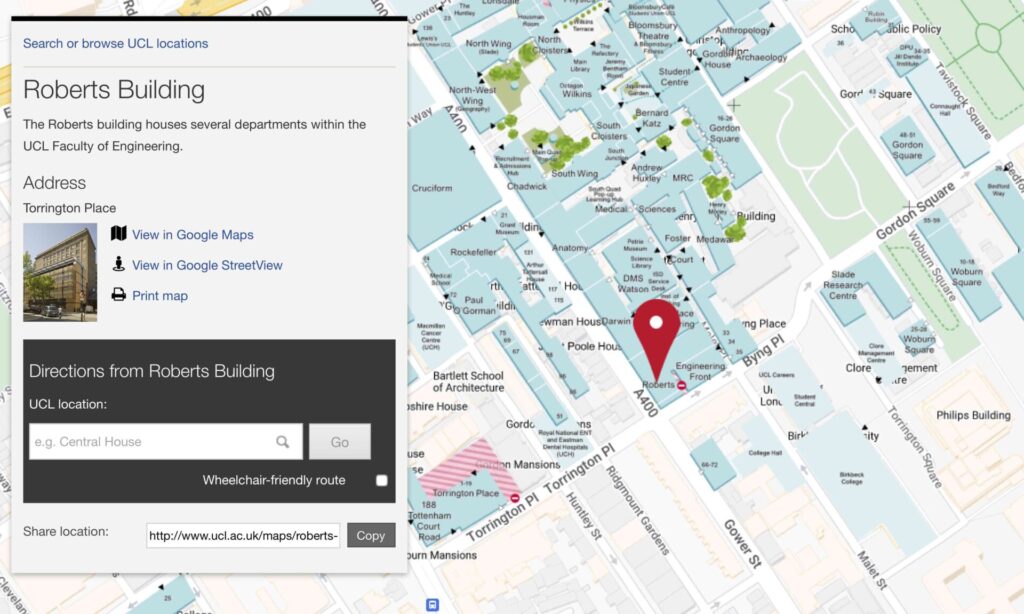Image resolution: width=1024 pixels, height=614 pixels.
Task: Enable the Wheelchair-friendly route option
Action: (381, 480)
